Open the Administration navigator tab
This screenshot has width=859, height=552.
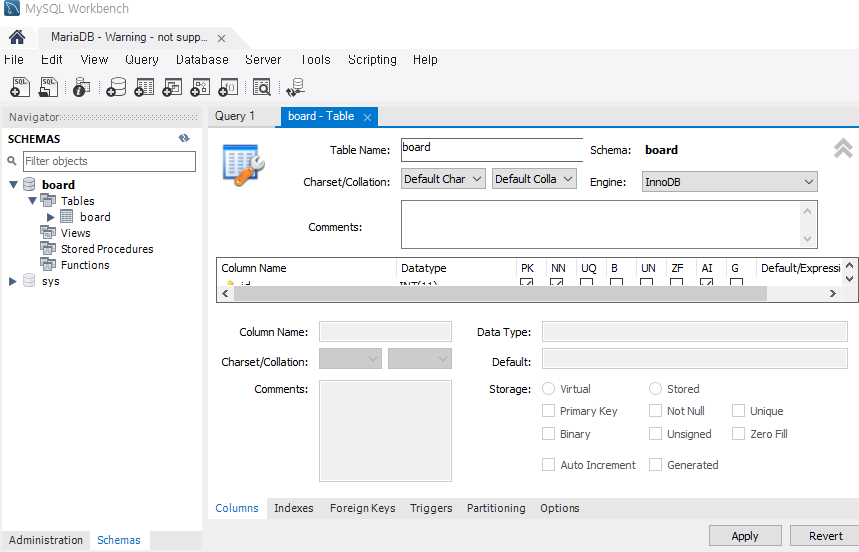point(46,540)
